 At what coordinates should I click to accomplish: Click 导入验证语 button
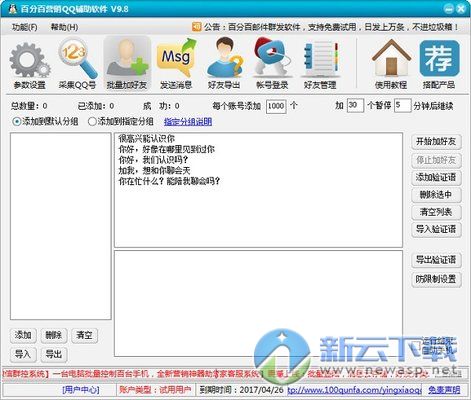click(436, 229)
